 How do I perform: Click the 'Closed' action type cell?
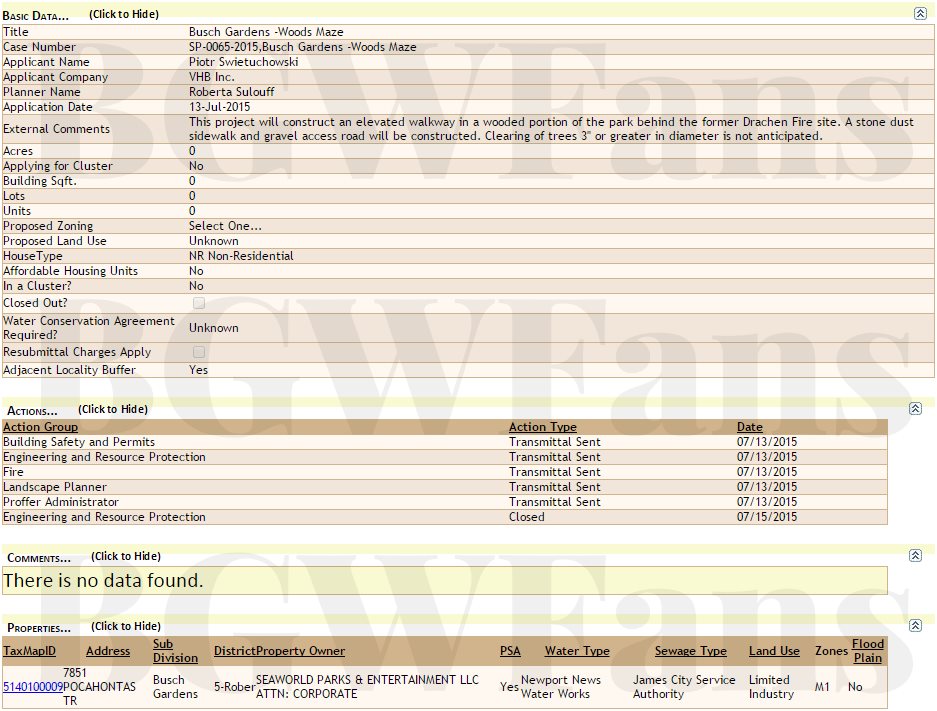pyautogui.click(x=526, y=517)
